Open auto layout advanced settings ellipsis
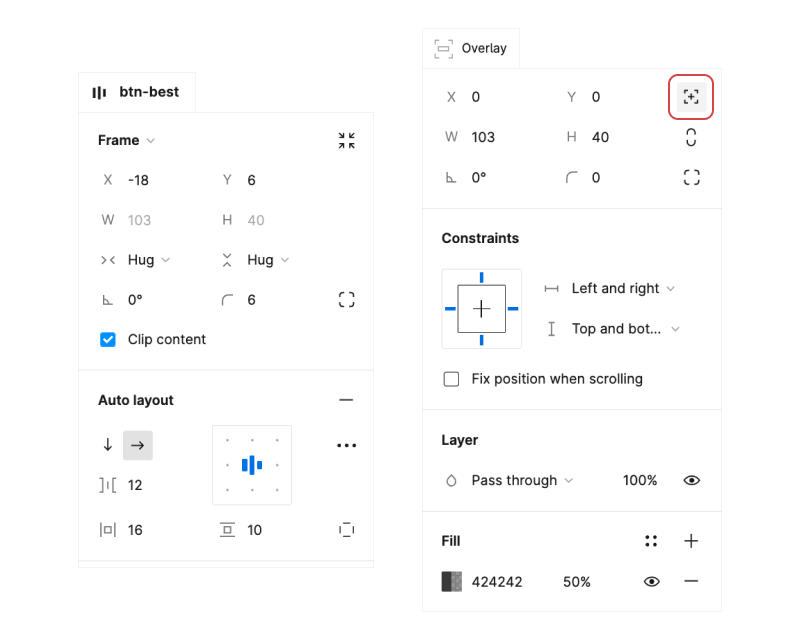 [346, 446]
